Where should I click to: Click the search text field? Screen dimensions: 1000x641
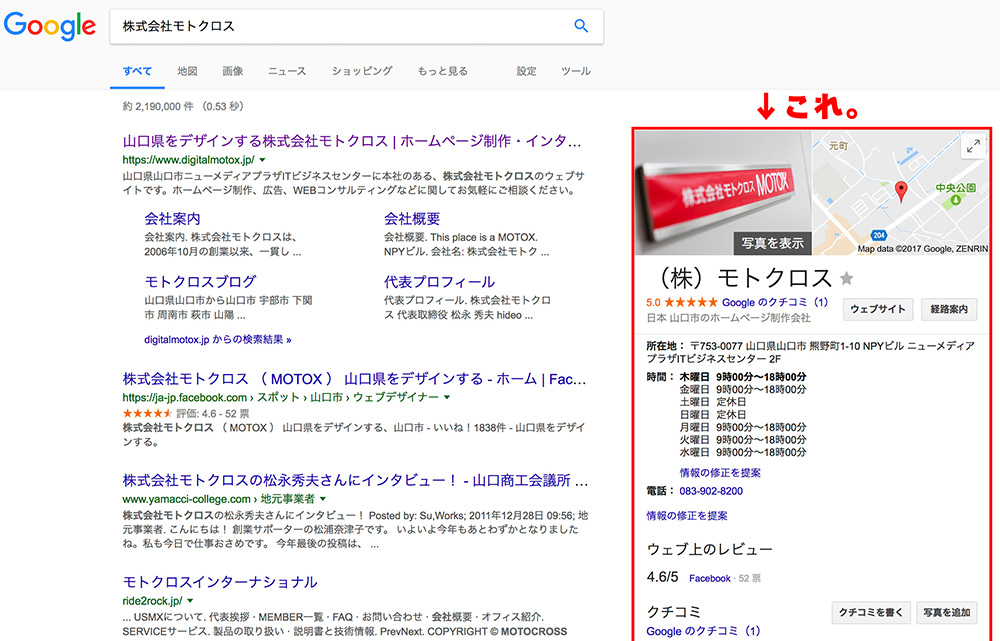(344, 26)
